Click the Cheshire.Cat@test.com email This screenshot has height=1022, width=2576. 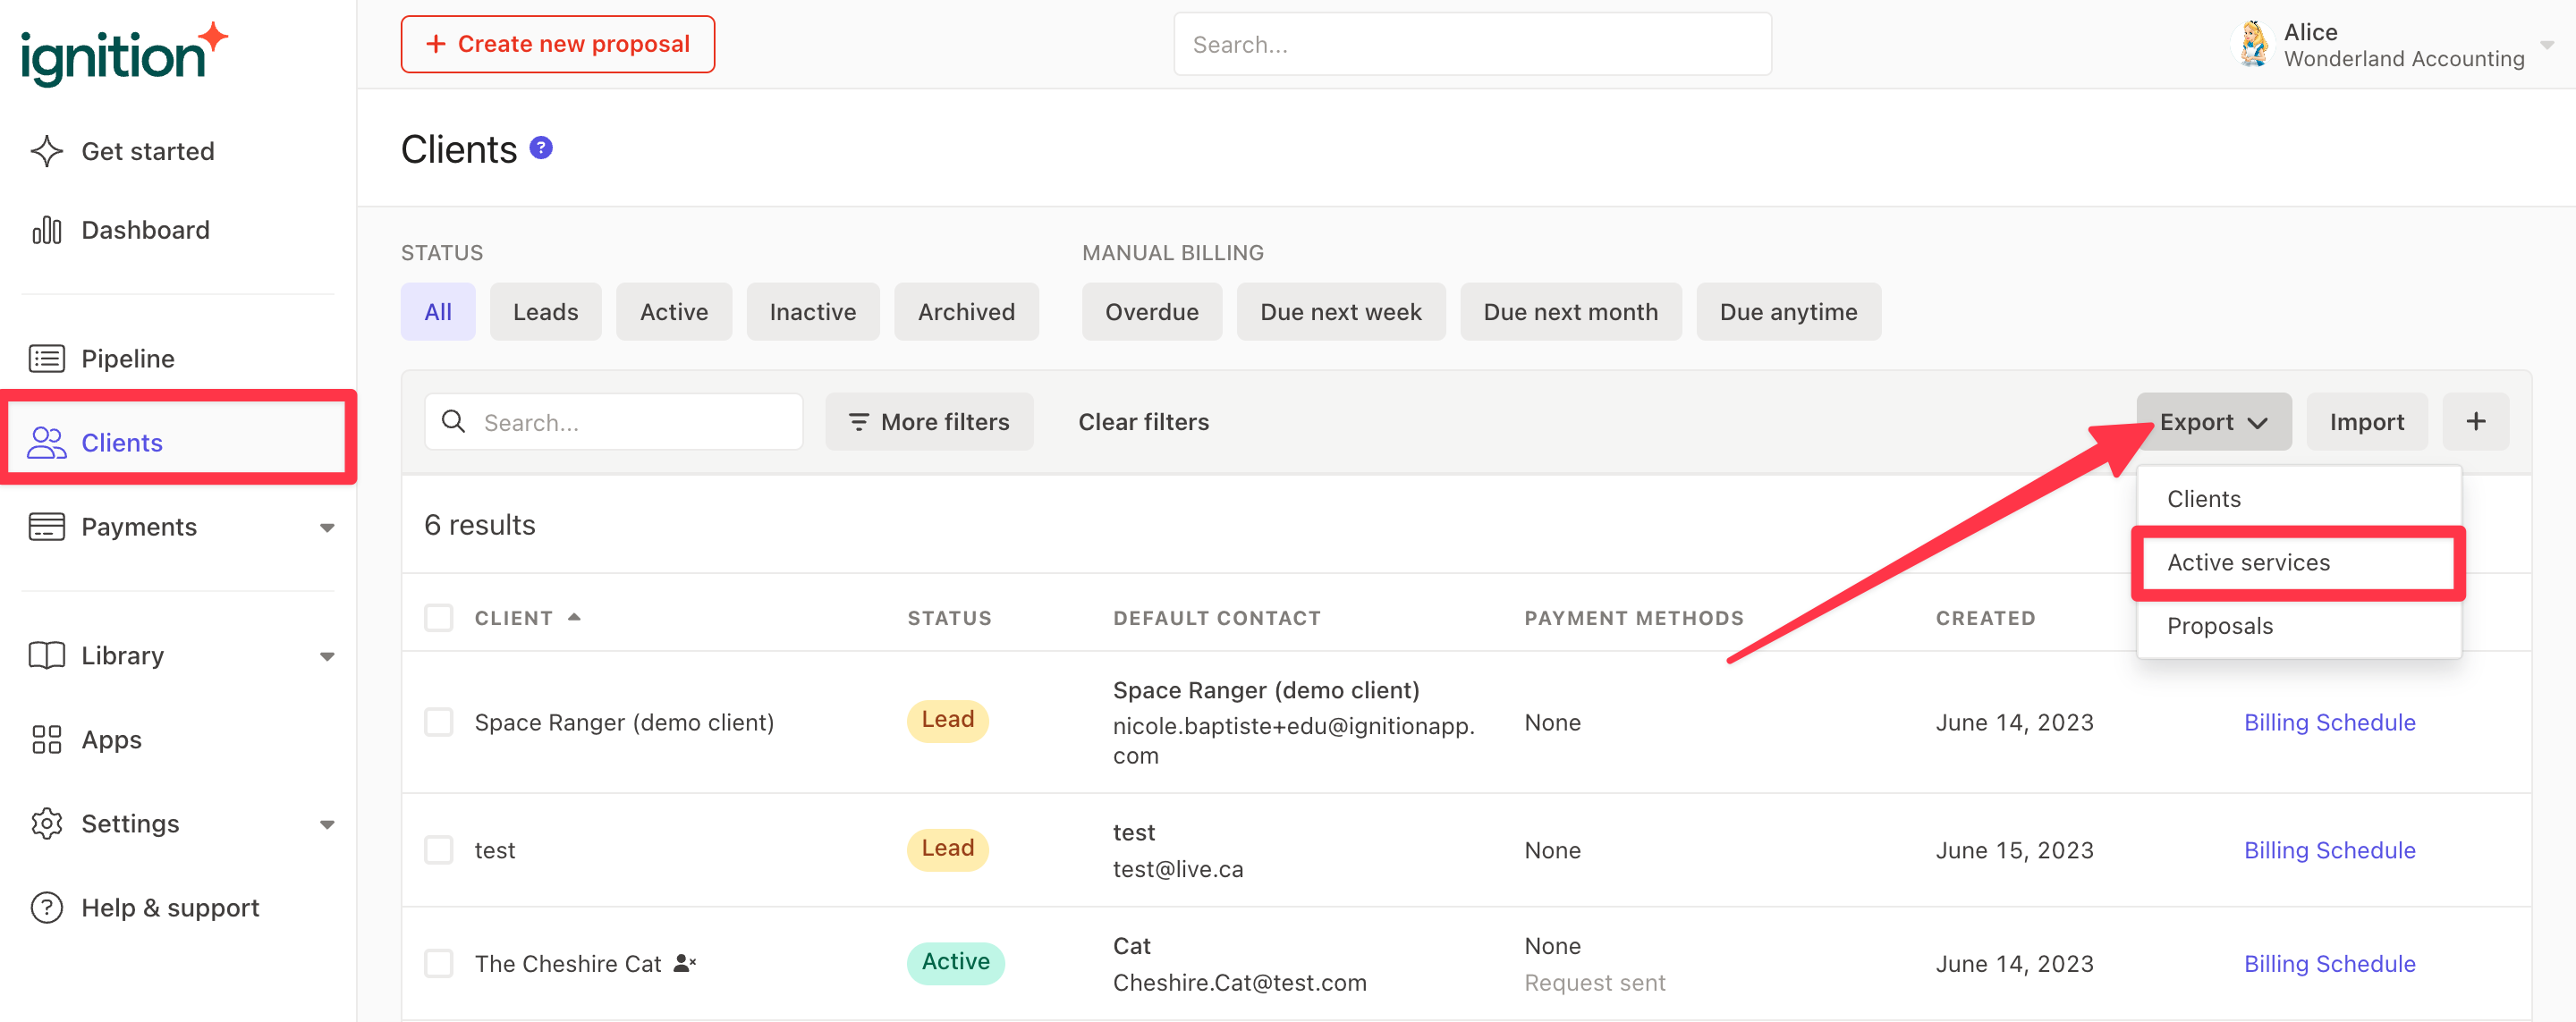click(1239, 982)
